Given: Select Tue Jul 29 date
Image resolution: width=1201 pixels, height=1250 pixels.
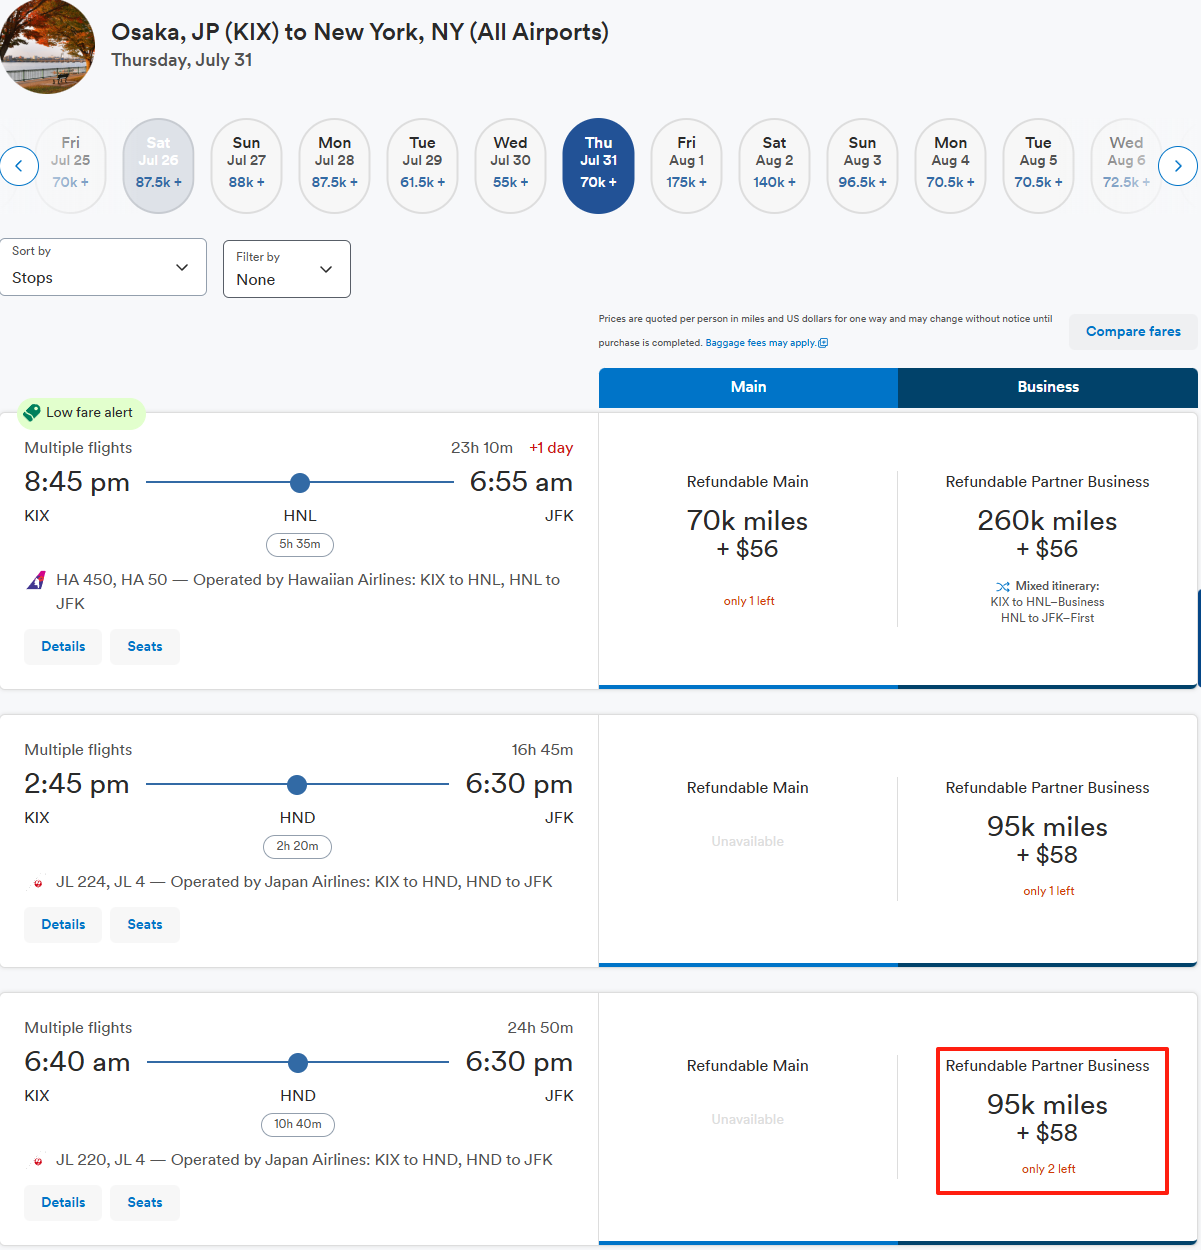Looking at the screenshot, I should tap(422, 166).
